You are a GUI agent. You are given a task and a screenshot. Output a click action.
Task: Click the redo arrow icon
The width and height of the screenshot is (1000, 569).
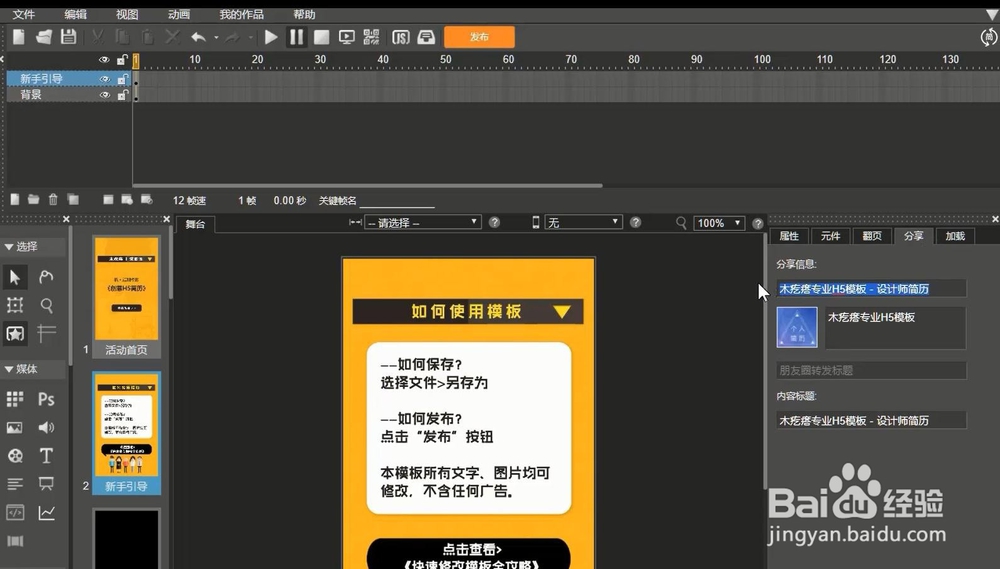[x=232, y=37]
